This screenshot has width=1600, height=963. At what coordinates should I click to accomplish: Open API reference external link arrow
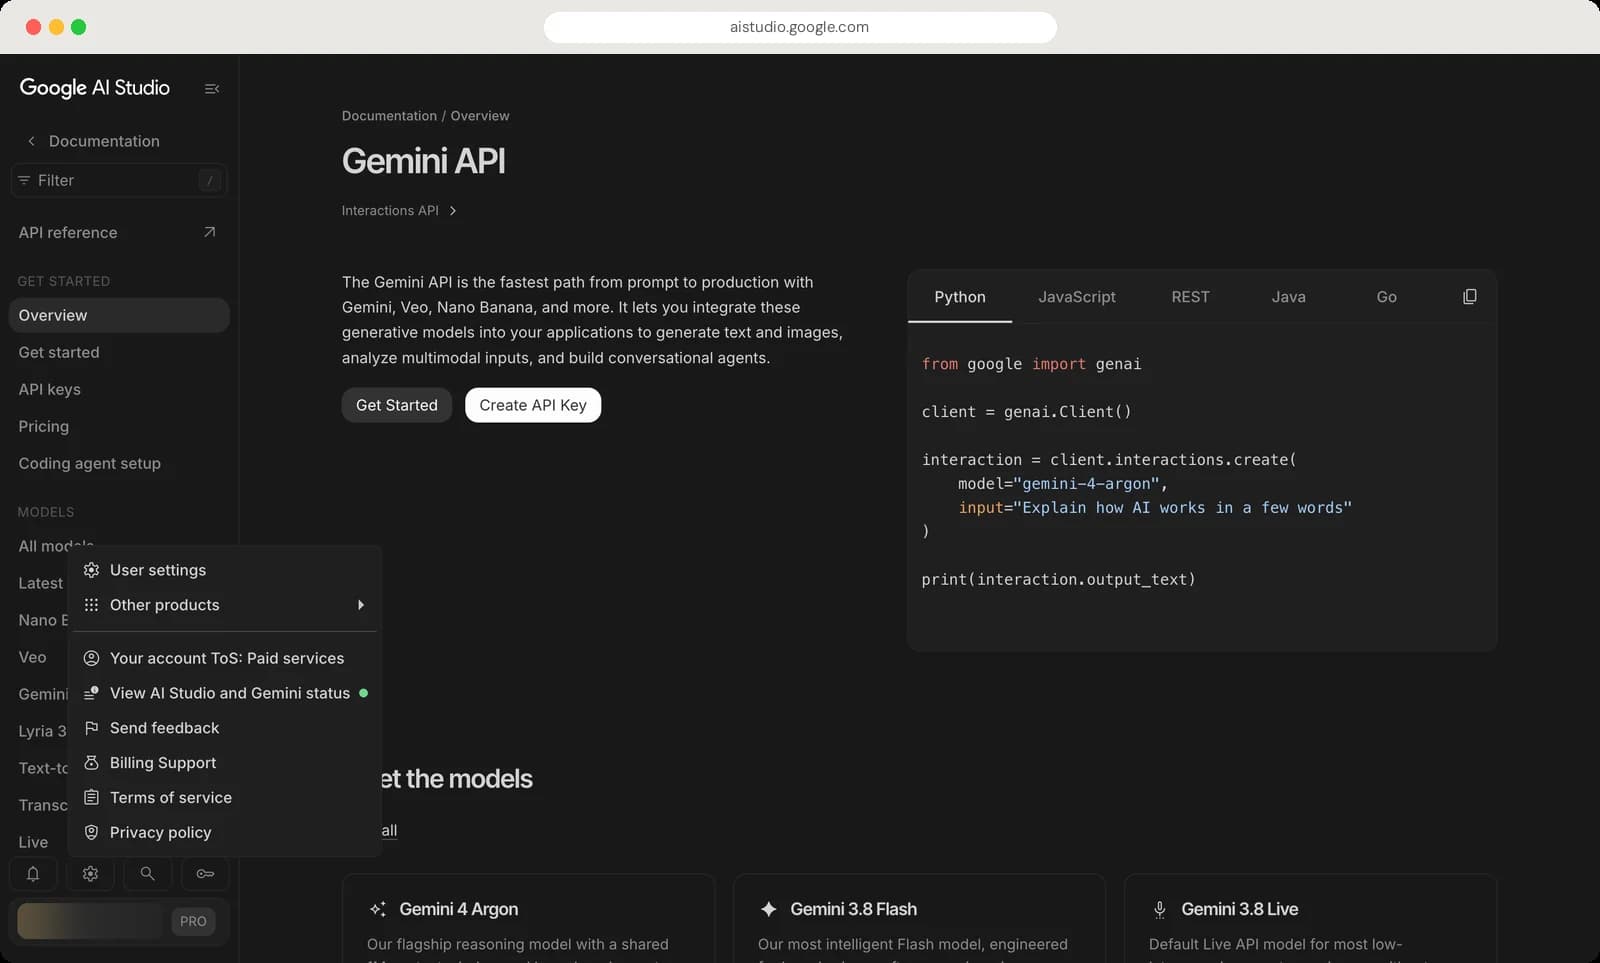coord(209,232)
